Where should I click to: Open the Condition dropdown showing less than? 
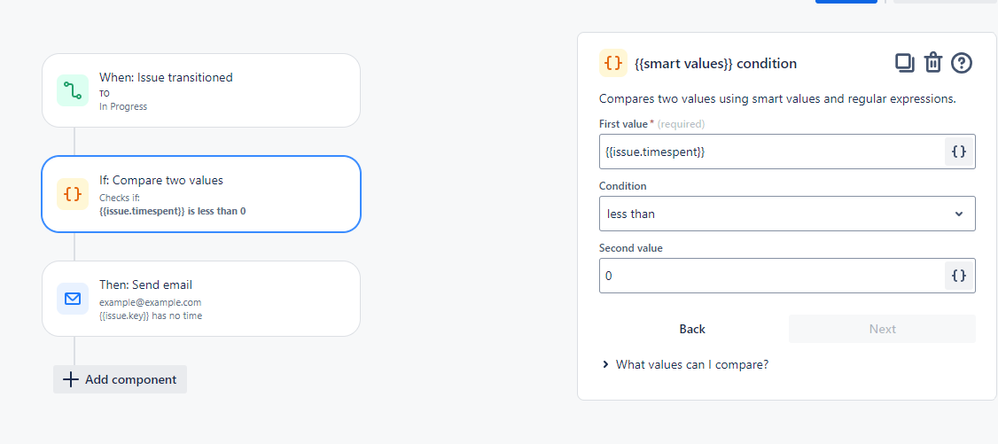pos(787,214)
